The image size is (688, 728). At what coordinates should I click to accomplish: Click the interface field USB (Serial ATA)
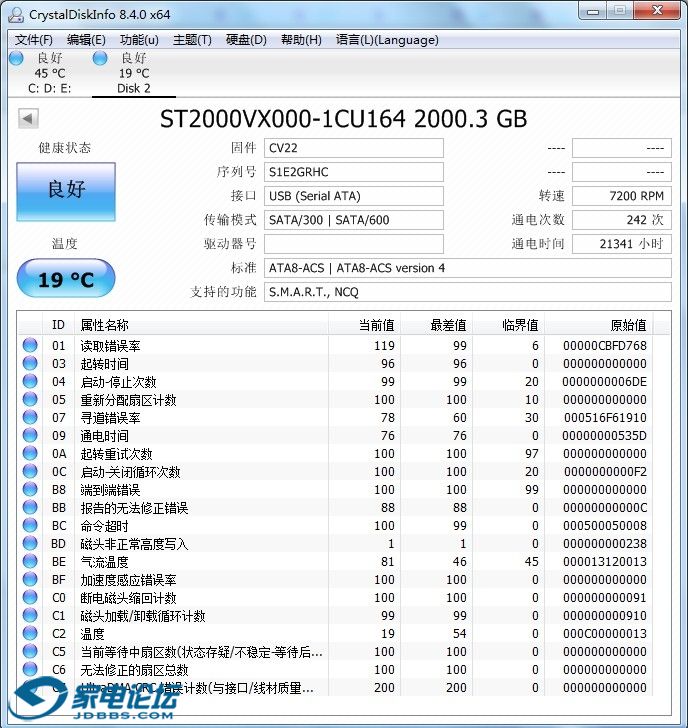[x=354, y=196]
